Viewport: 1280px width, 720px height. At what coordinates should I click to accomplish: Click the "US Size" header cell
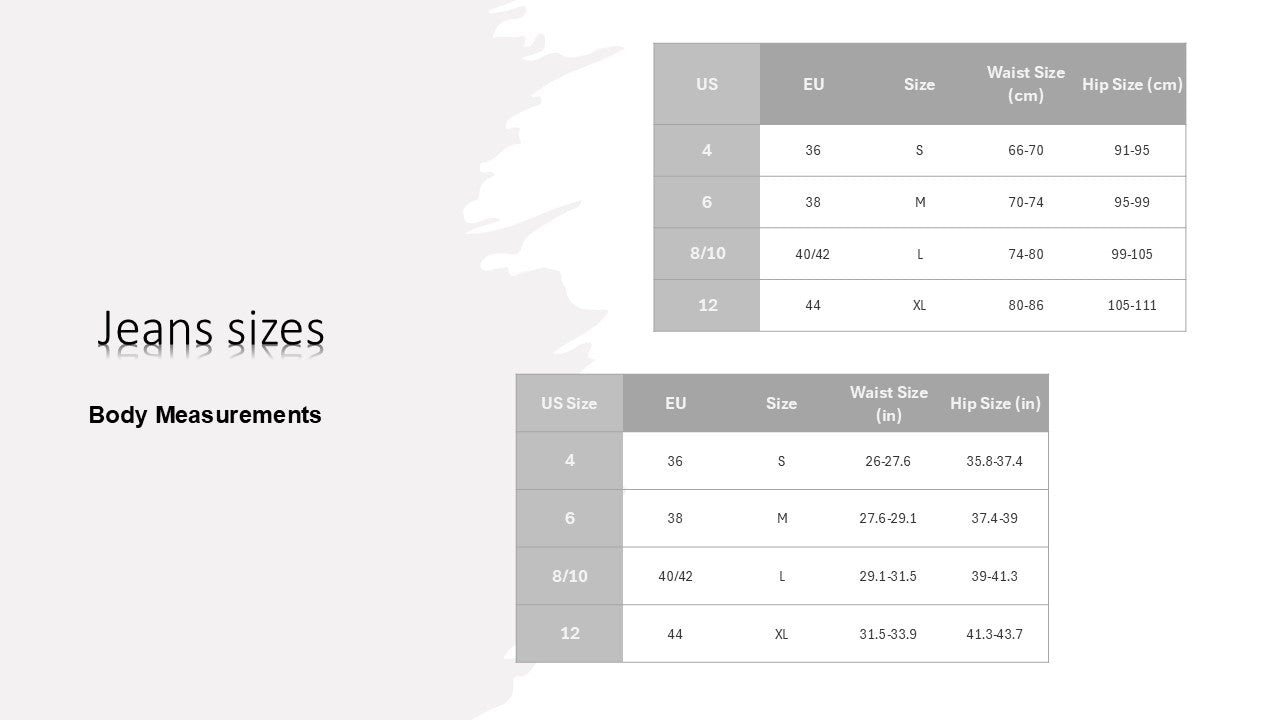click(x=569, y=403)
